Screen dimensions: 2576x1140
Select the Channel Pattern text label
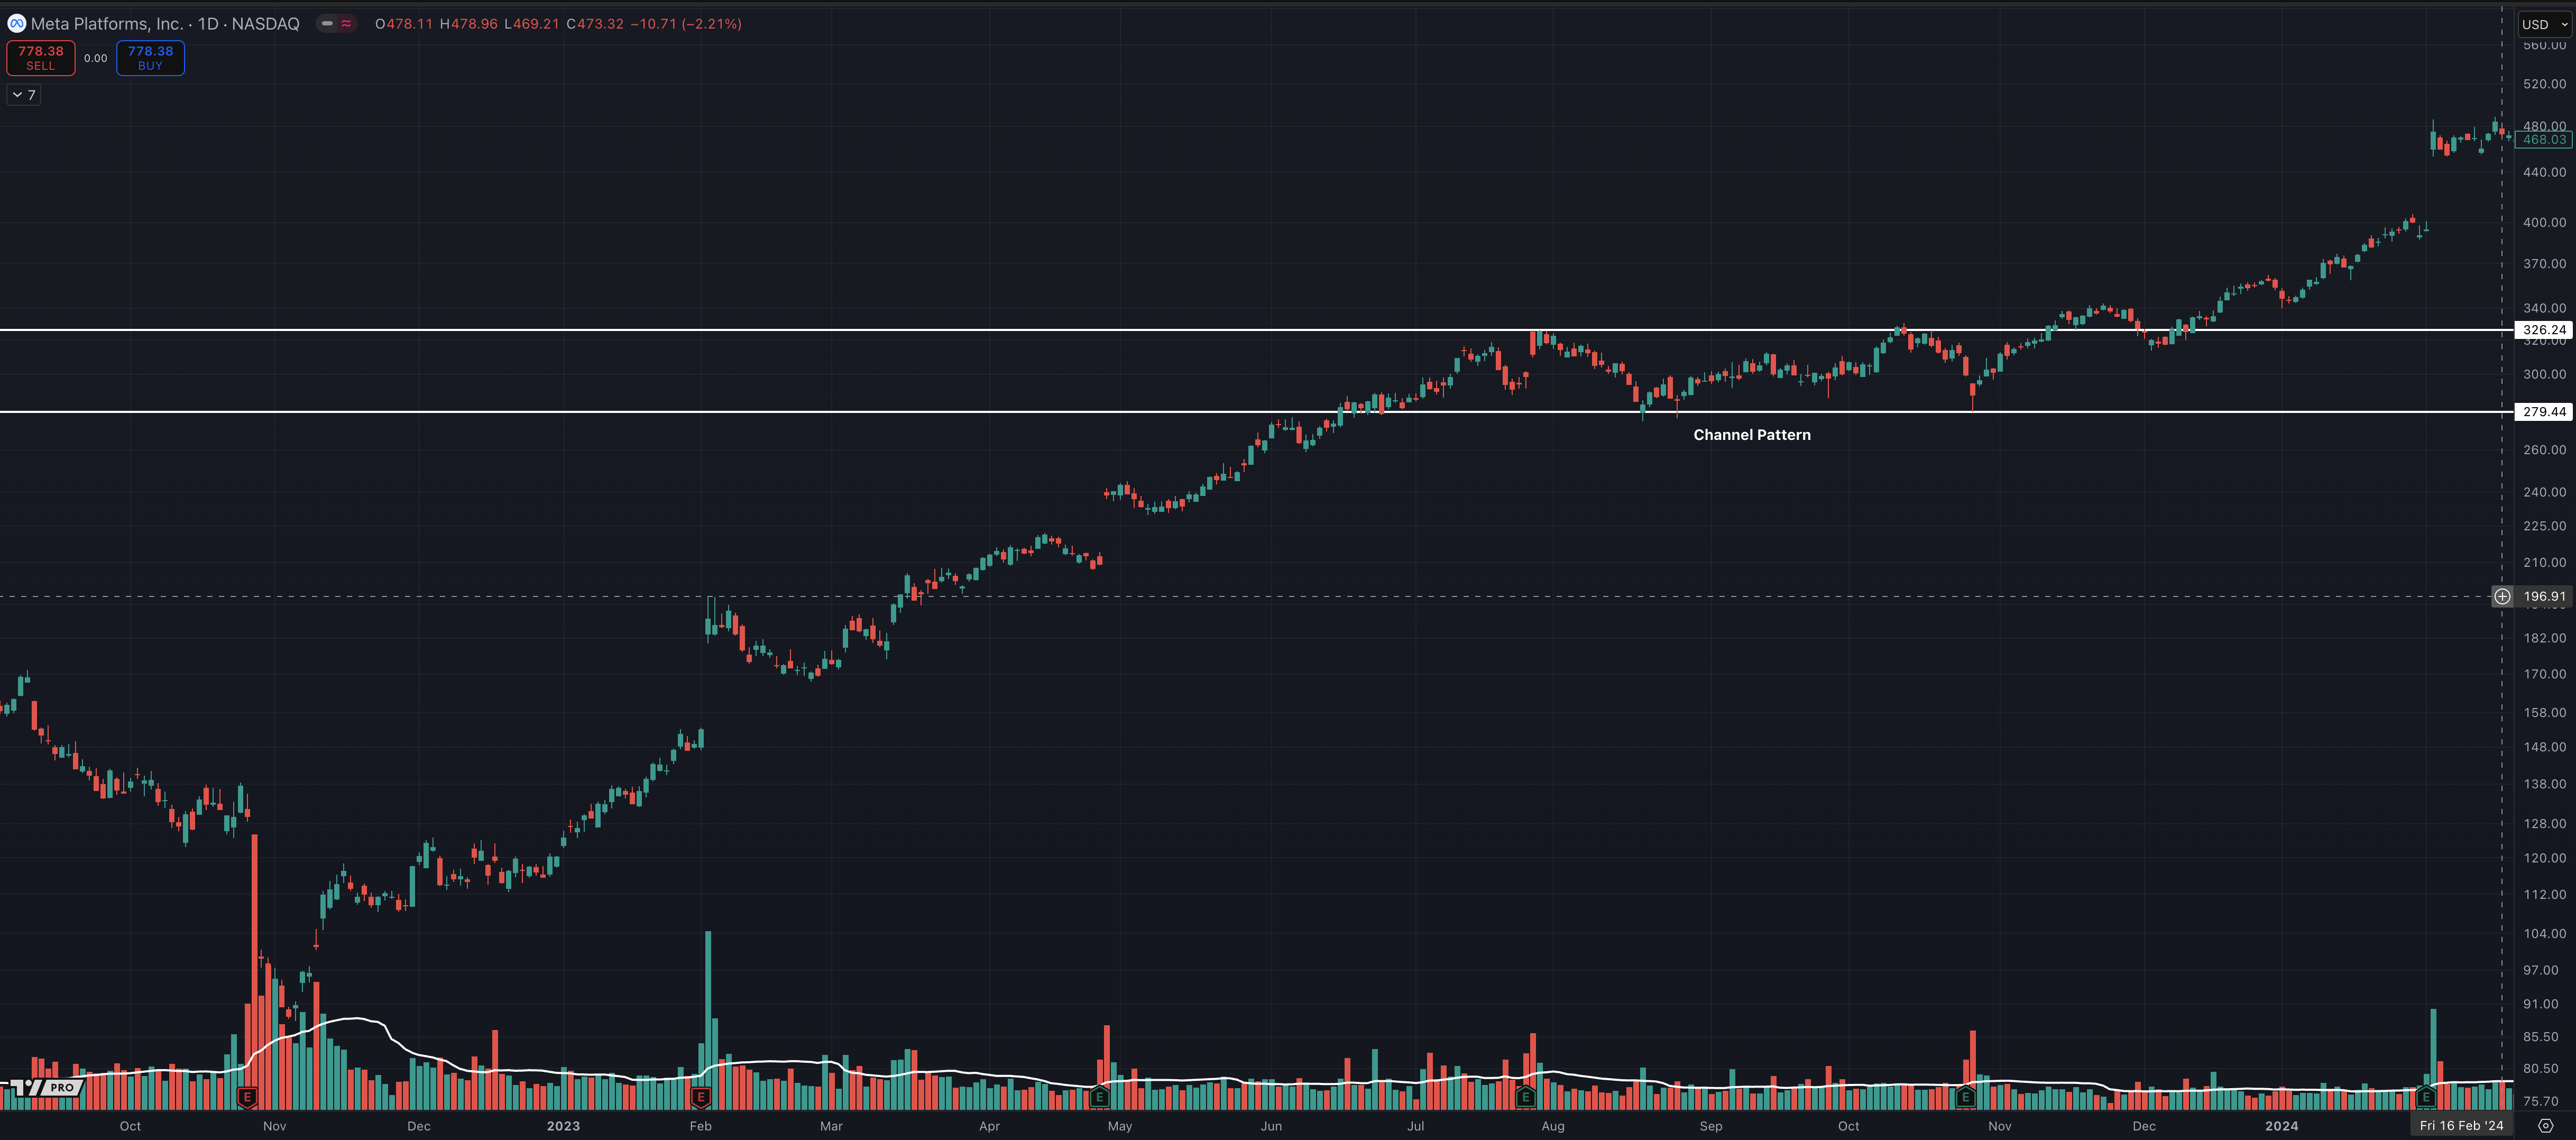tap(1751, 435)
